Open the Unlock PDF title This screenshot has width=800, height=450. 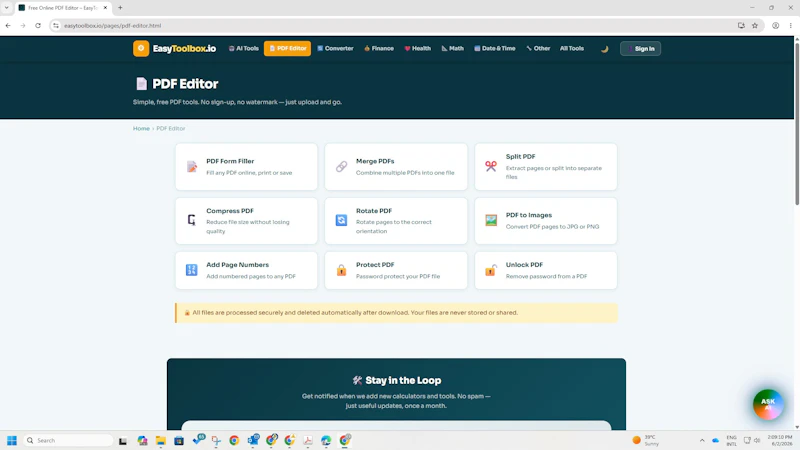tap(524, 265)
